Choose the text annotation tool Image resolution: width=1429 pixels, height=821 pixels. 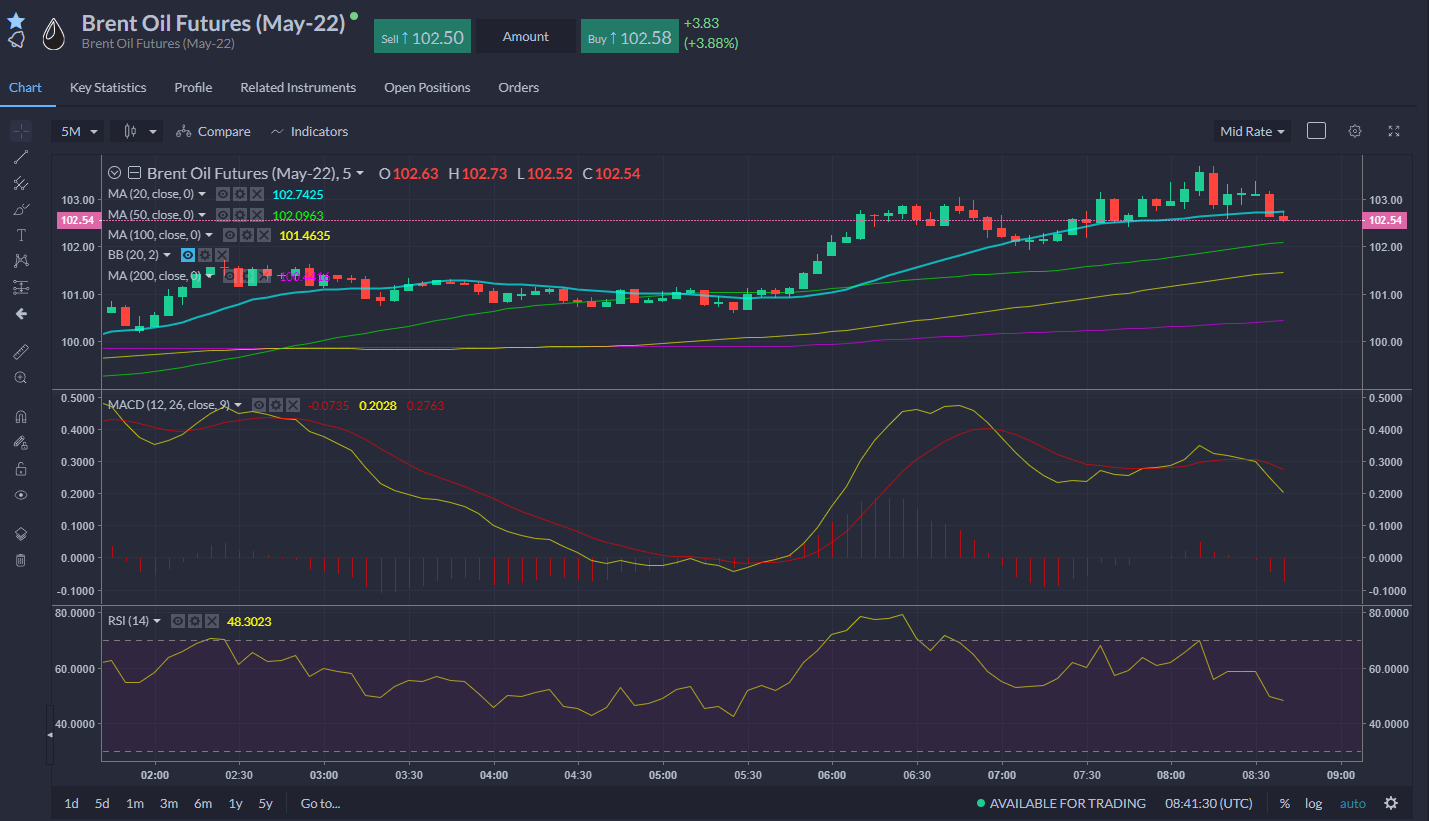point(20,235)
